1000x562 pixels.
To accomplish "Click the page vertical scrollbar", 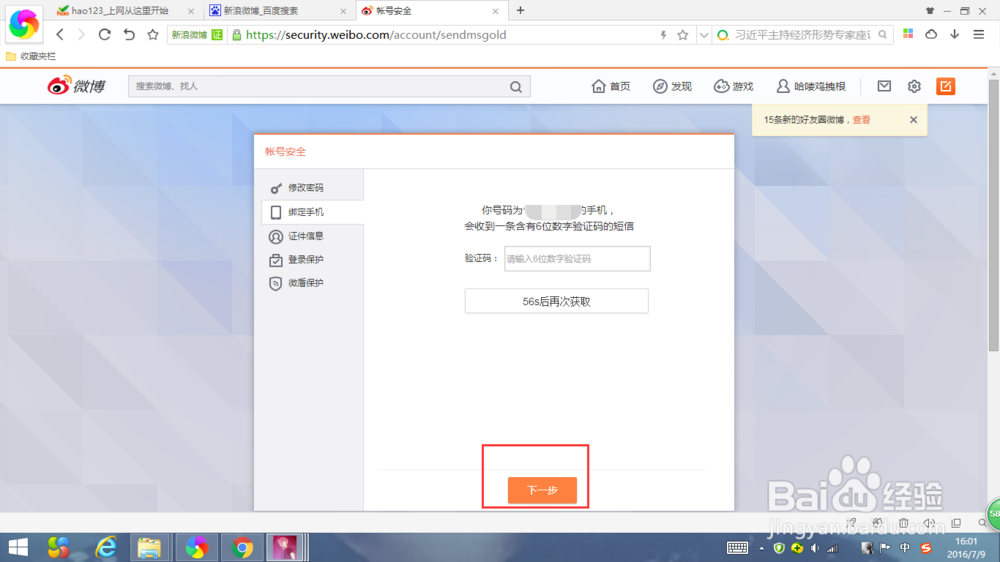I will click(994, 217).
